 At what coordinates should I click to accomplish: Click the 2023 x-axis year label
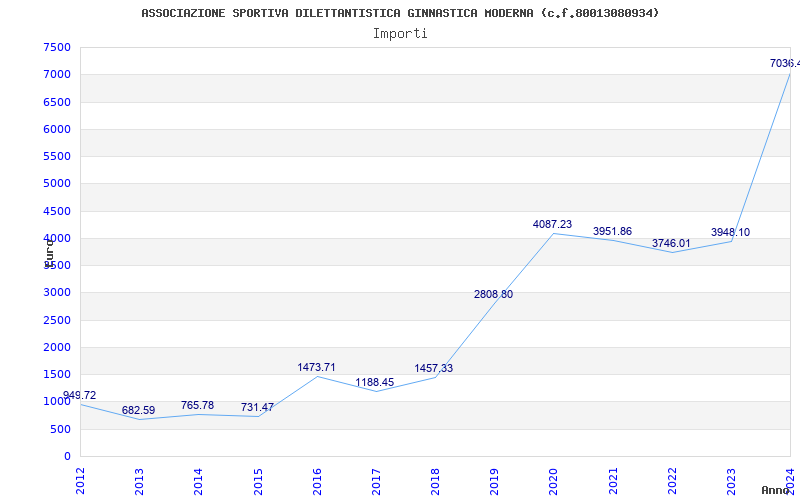[x=731, y=481]
